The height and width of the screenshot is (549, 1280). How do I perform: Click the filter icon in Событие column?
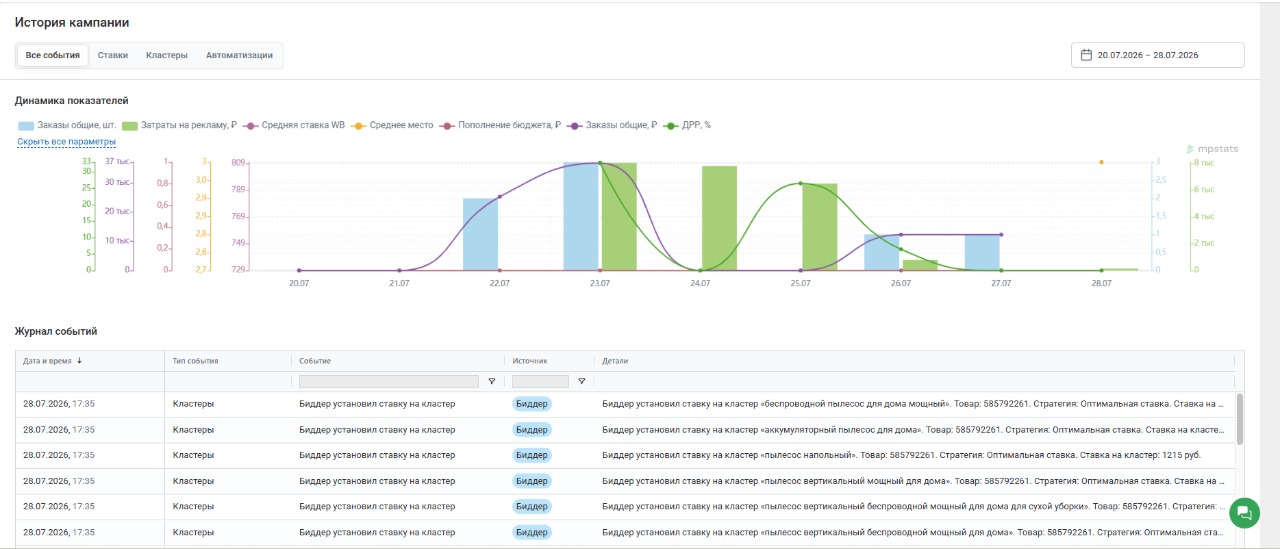tap(491, 381)
